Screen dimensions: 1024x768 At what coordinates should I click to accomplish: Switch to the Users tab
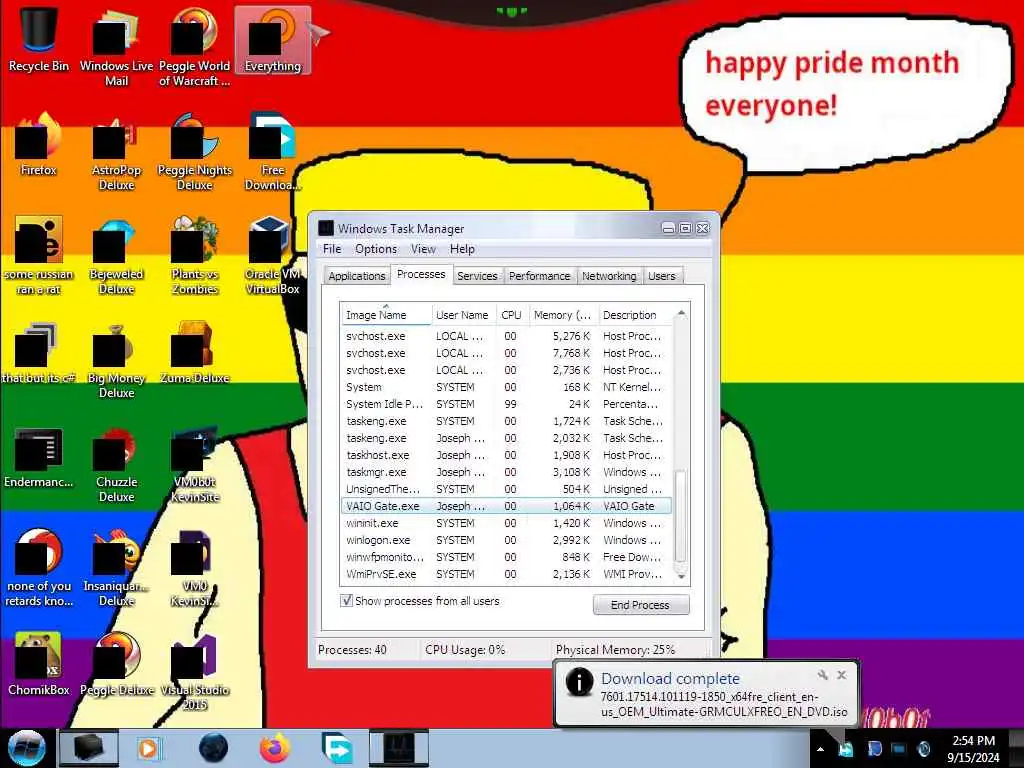662,276
